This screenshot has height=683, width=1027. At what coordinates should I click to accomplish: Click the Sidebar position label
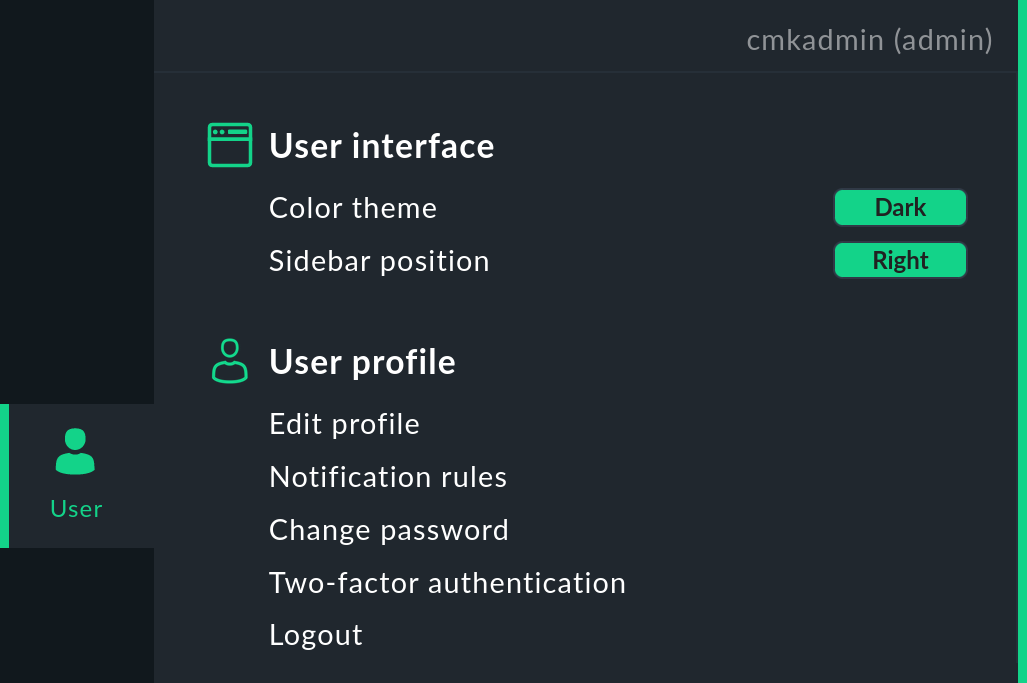tap(379, 261)
